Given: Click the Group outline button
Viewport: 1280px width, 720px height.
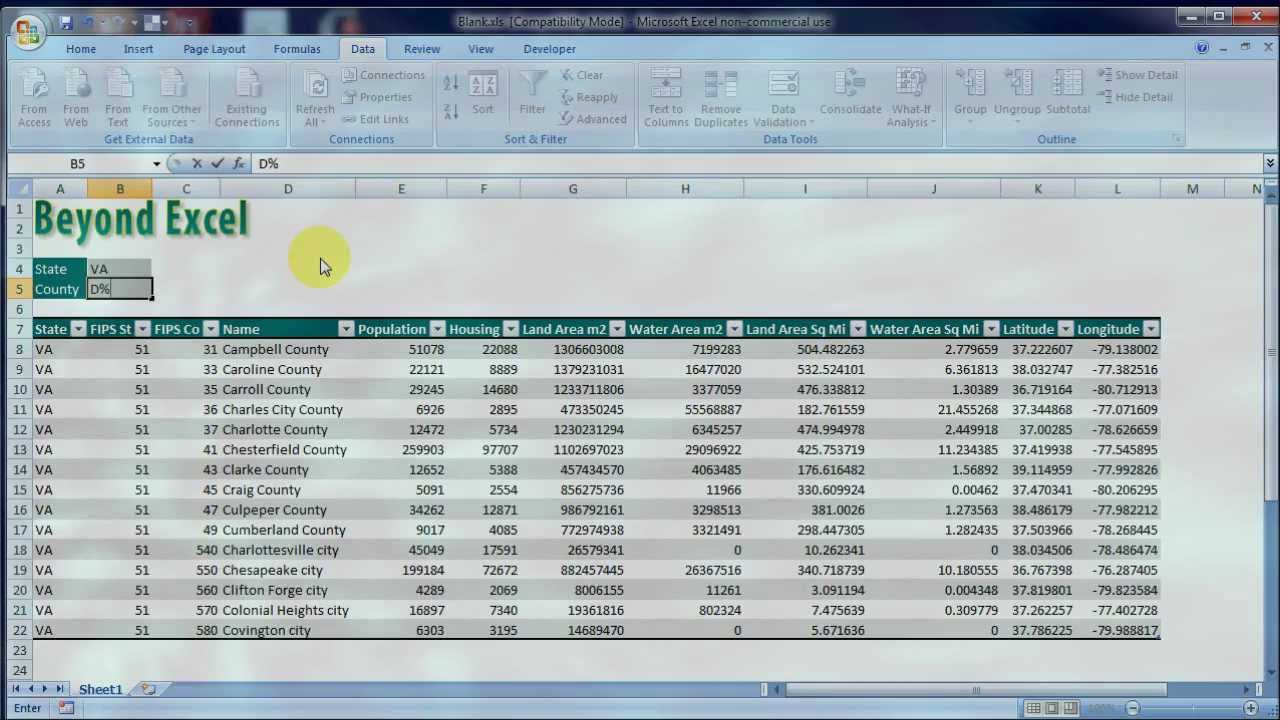Looking at the screenshot, I should tap(970, 95).
